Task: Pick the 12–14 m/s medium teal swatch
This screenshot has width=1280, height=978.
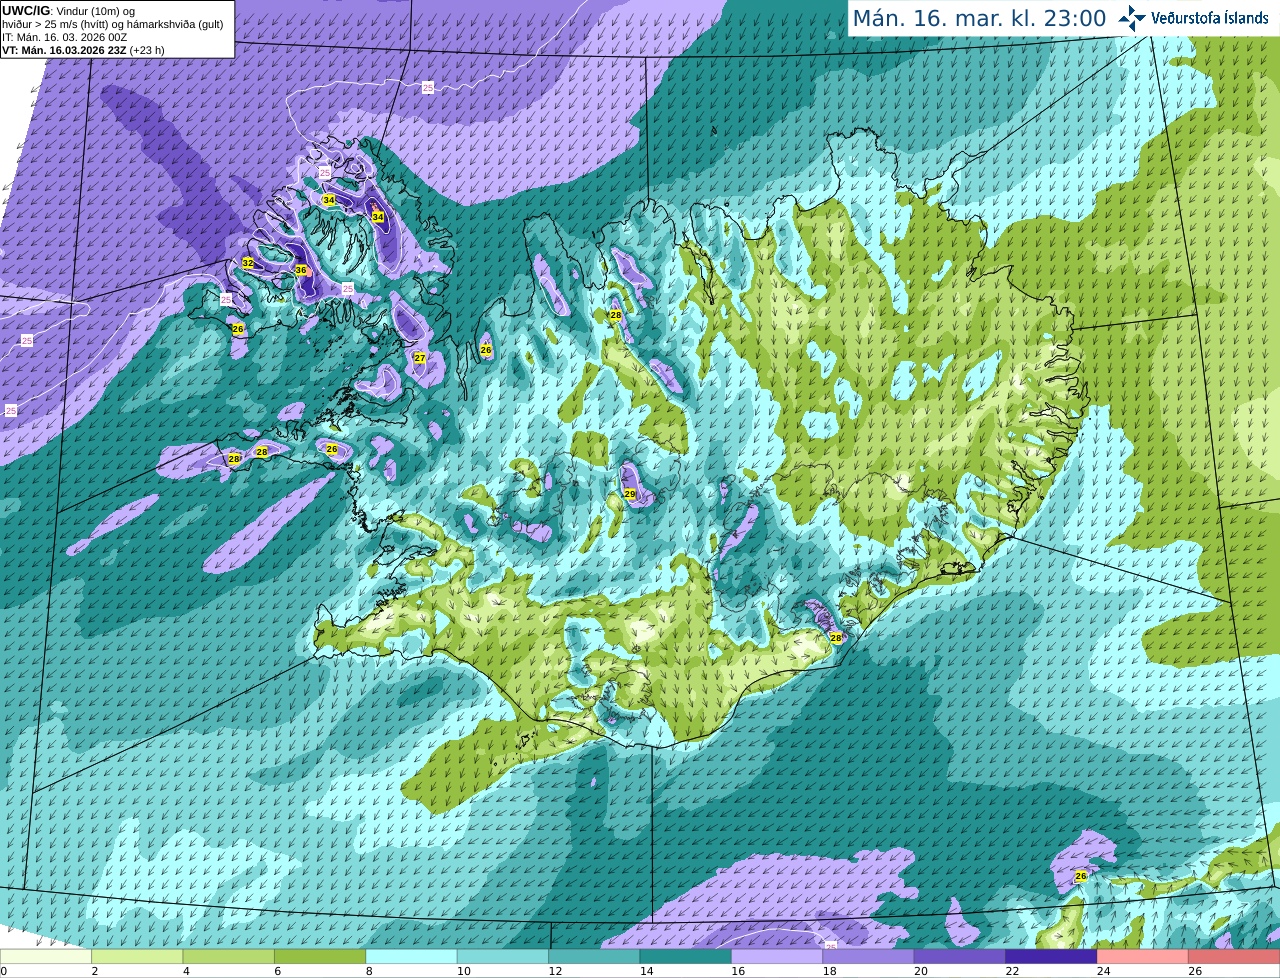Action: coord(594,957)
